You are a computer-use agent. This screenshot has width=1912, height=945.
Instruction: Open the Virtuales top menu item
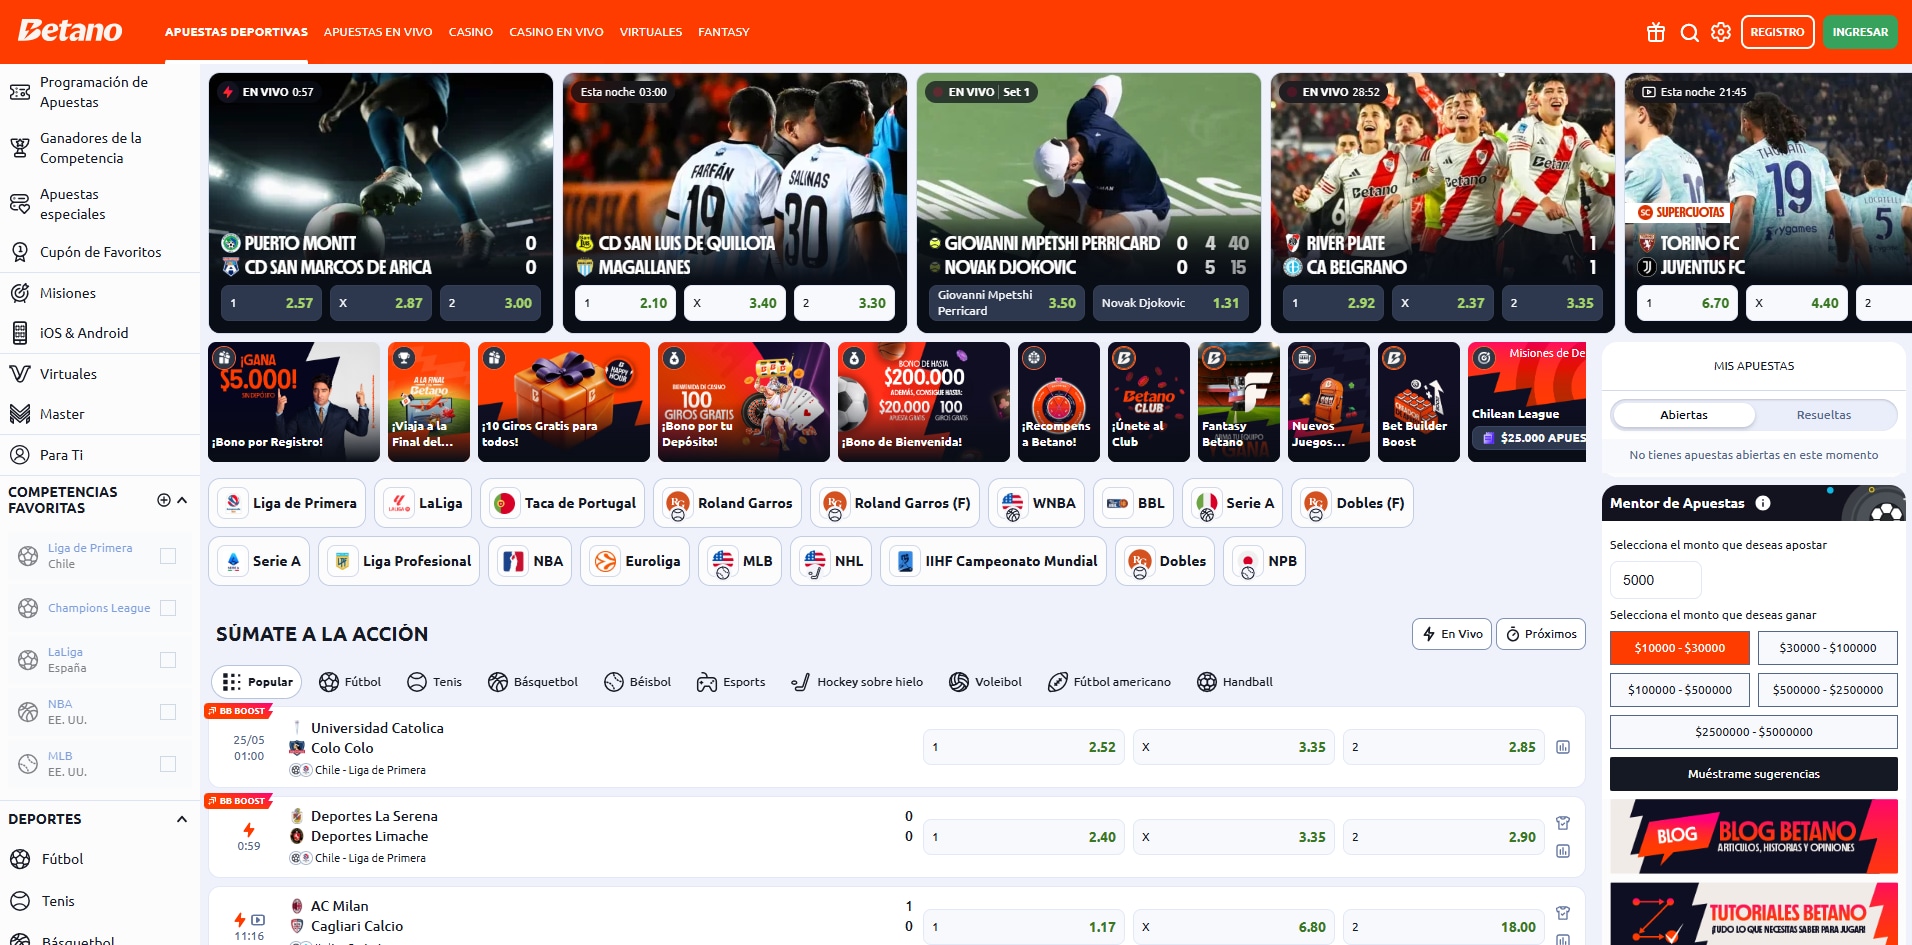click(651, 32)
